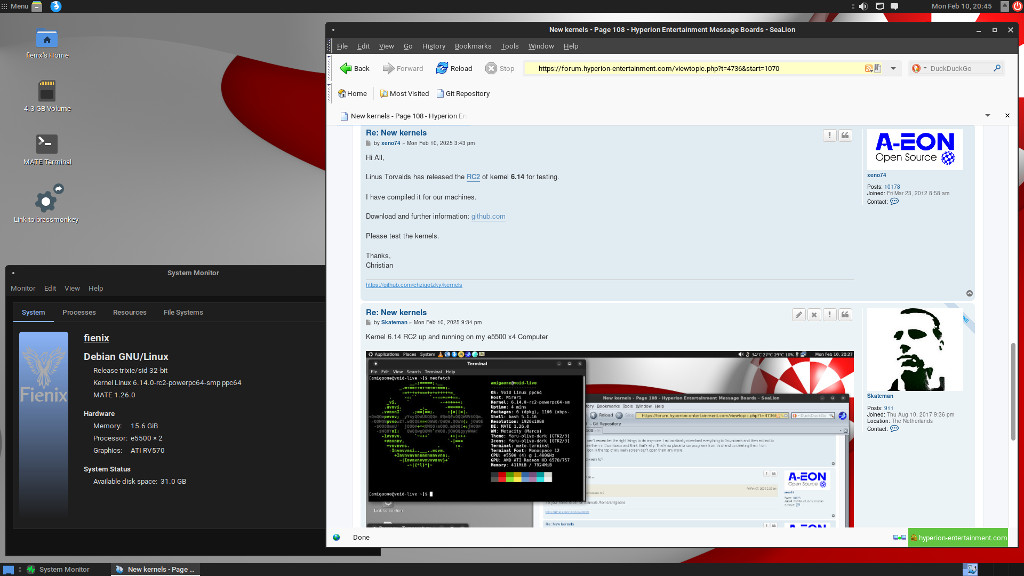This screenshot has height=576, width=1024.
Task: Open the History menu in SeaLion
Action: (x=434, y=46)
